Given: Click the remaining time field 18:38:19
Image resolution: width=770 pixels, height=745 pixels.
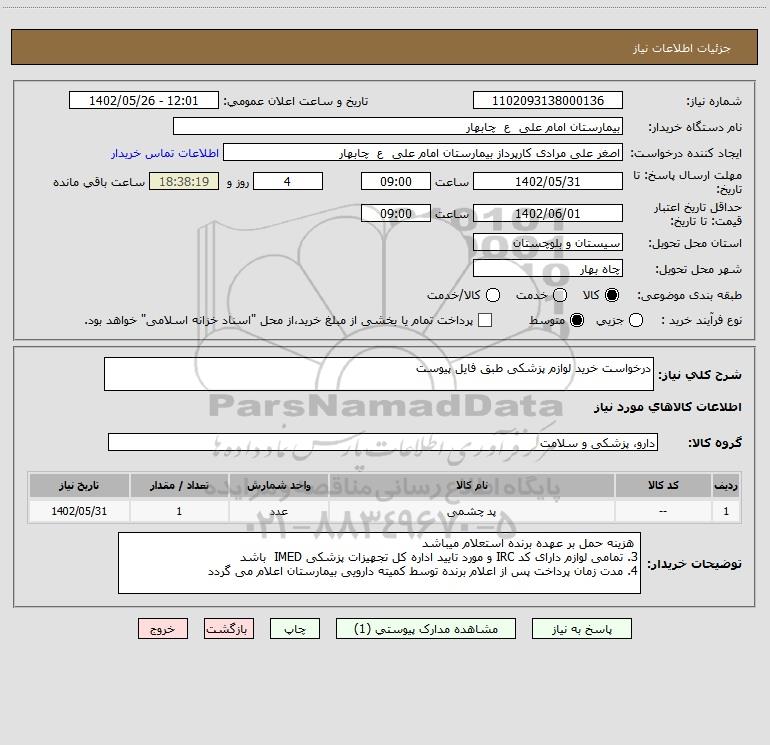Looking at the screenshot, I should [184, 181].
